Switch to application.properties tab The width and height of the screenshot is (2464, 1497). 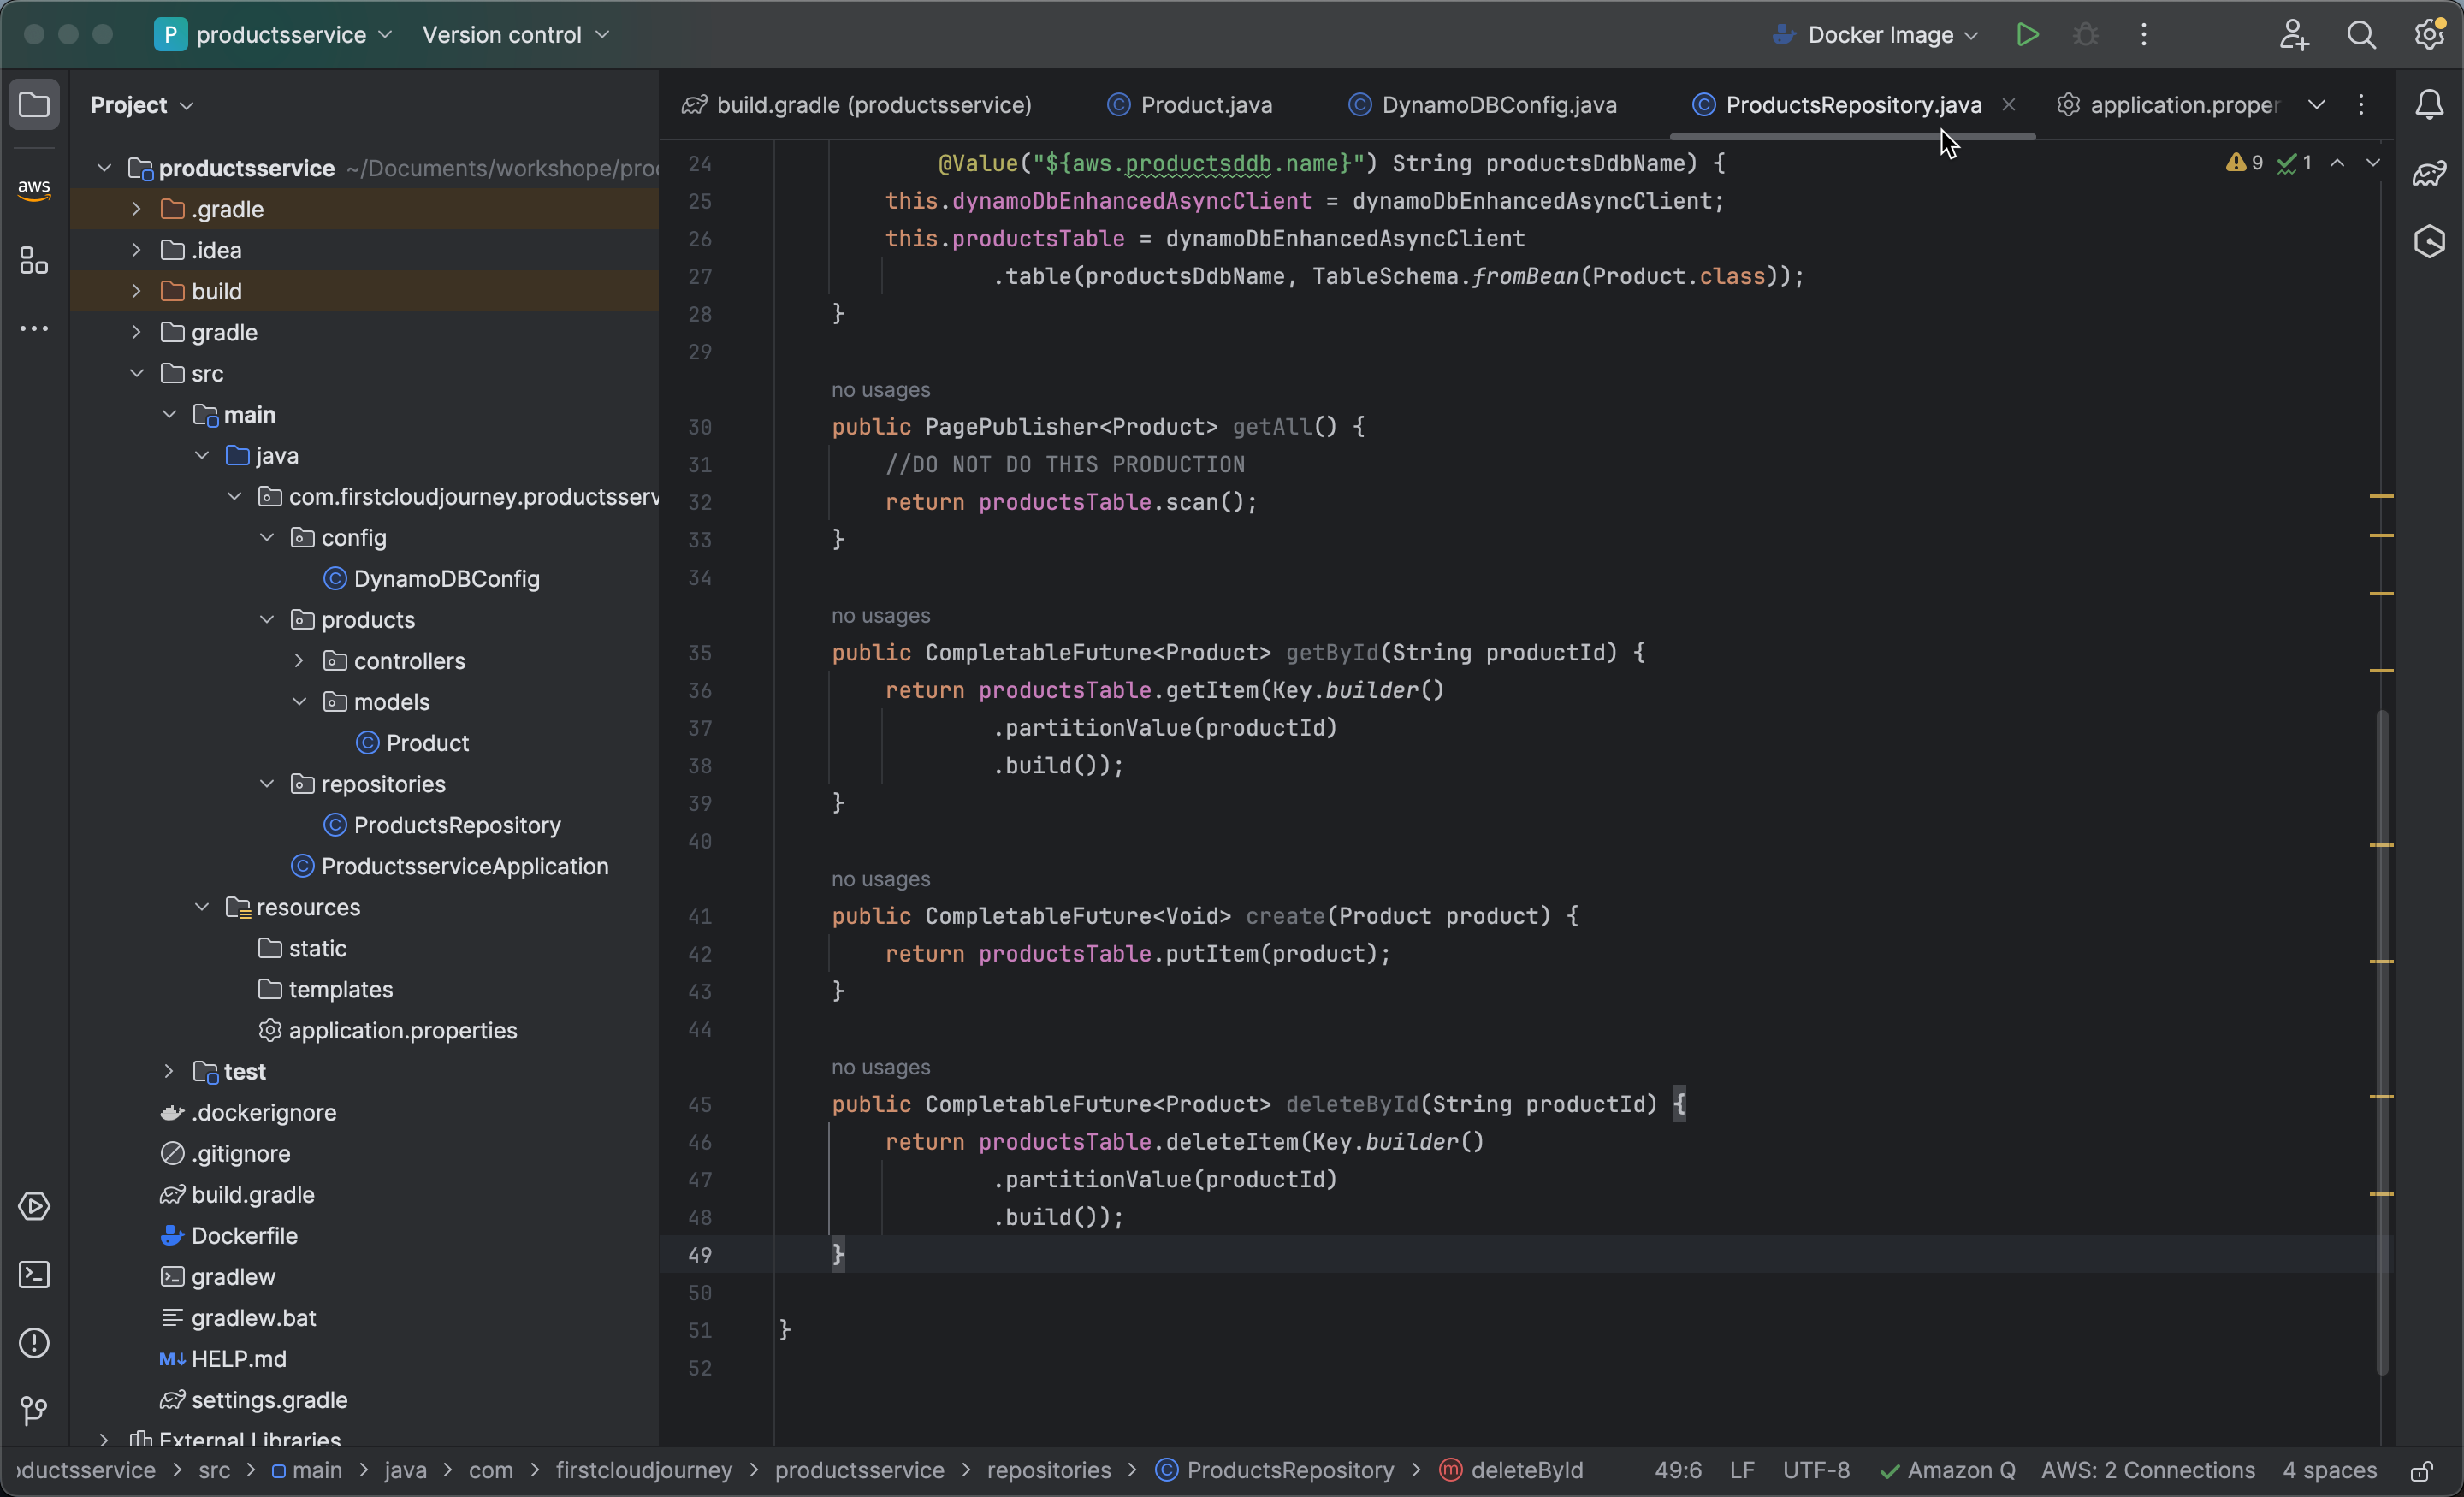tap(2169, 105)
